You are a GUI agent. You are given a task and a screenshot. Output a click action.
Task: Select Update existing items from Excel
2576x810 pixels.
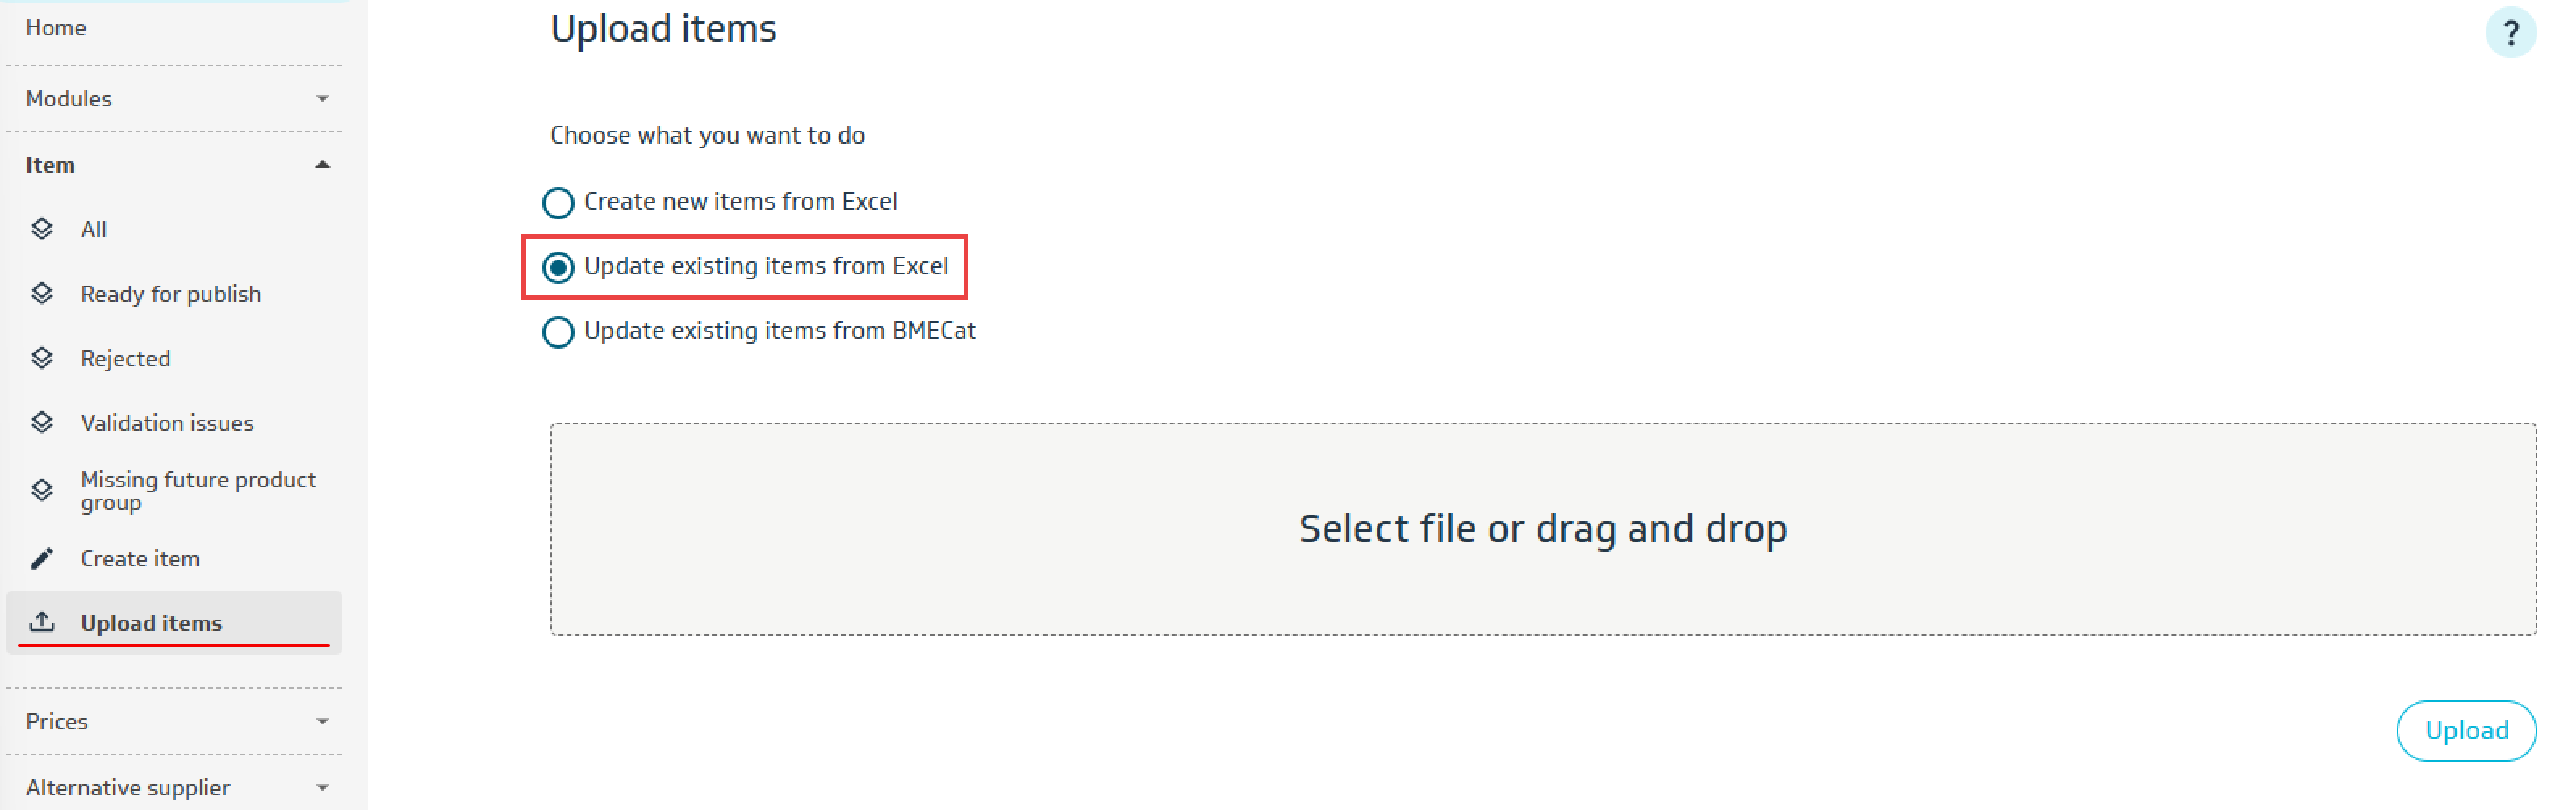558,267
